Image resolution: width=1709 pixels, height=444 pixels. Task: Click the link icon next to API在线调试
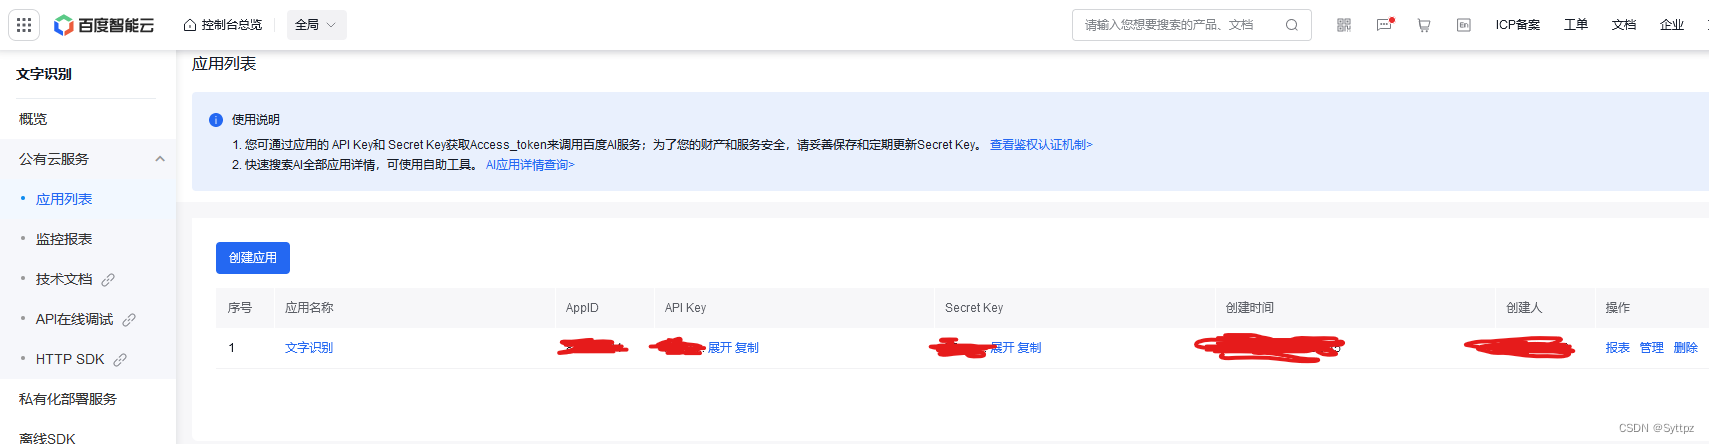(129, 320)
